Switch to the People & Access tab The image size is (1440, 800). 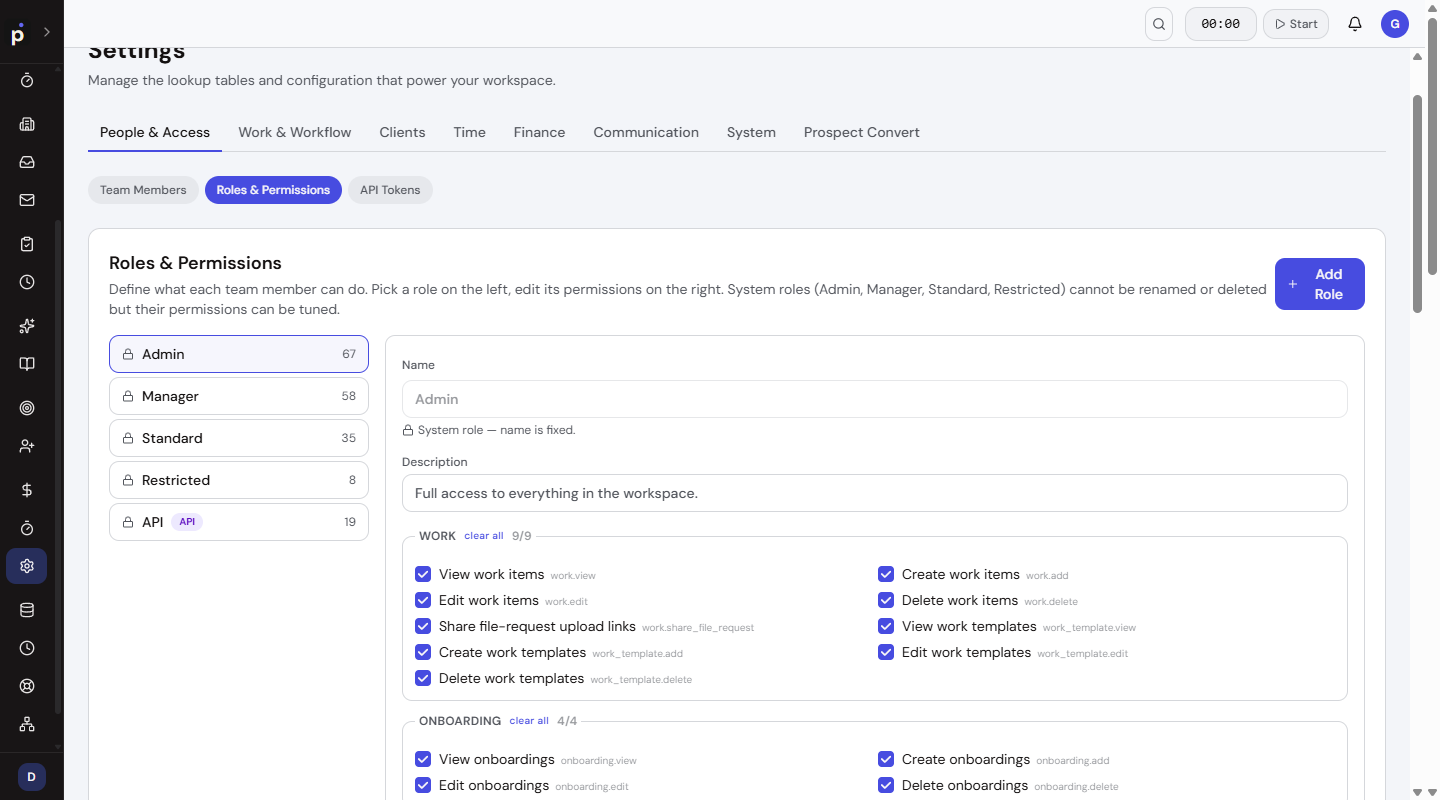pyautogui.click(x=155, y=132)
